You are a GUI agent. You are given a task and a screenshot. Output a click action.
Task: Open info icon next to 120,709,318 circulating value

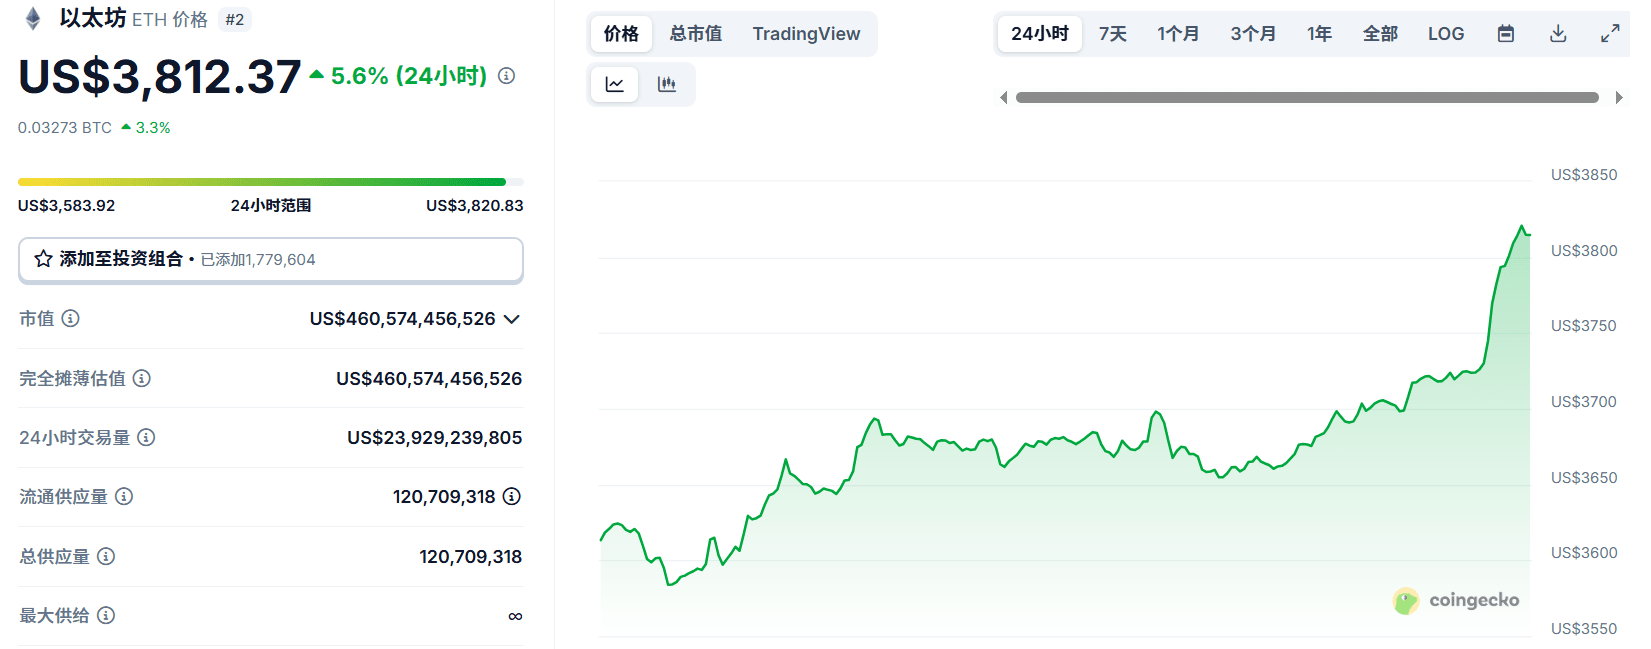click(512, 496)
